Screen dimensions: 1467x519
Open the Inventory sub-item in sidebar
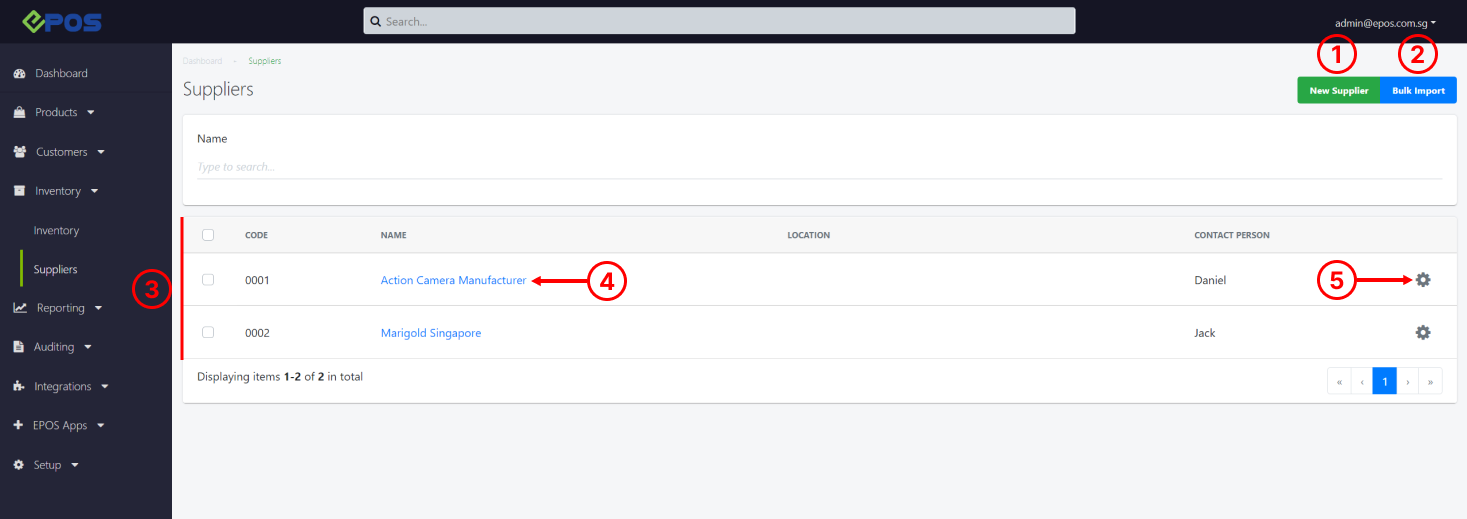(x=56, y=231)
